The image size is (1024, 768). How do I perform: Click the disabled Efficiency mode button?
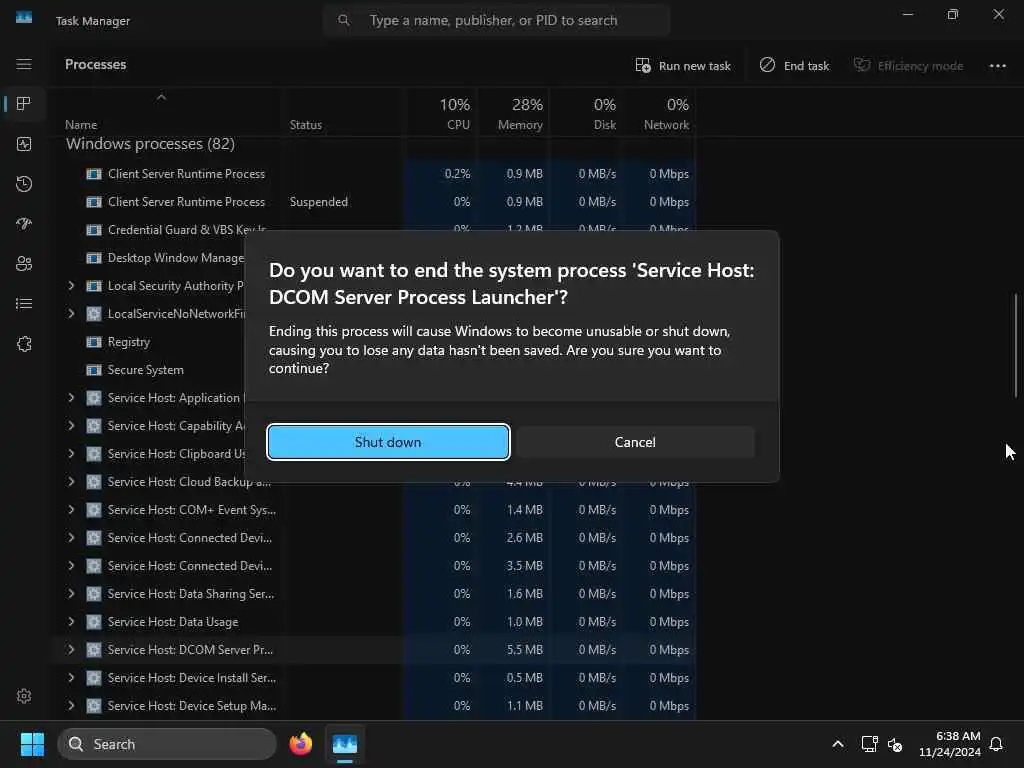[x=908, y=65]
